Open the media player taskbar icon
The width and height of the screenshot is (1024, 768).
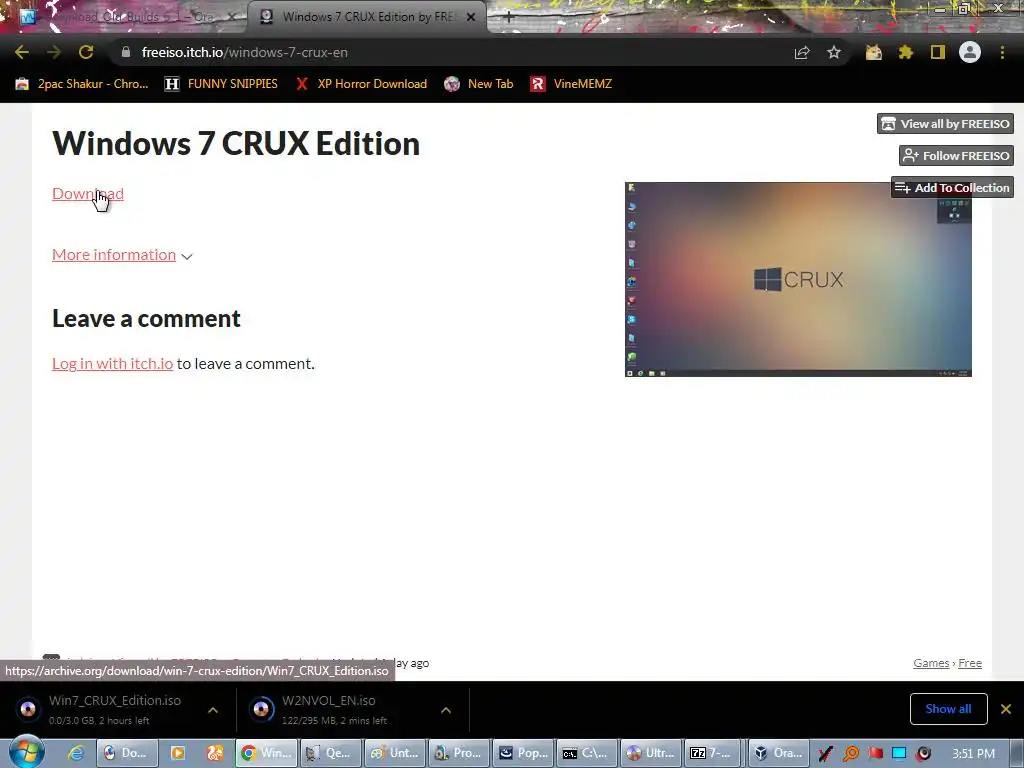[178, 753]
